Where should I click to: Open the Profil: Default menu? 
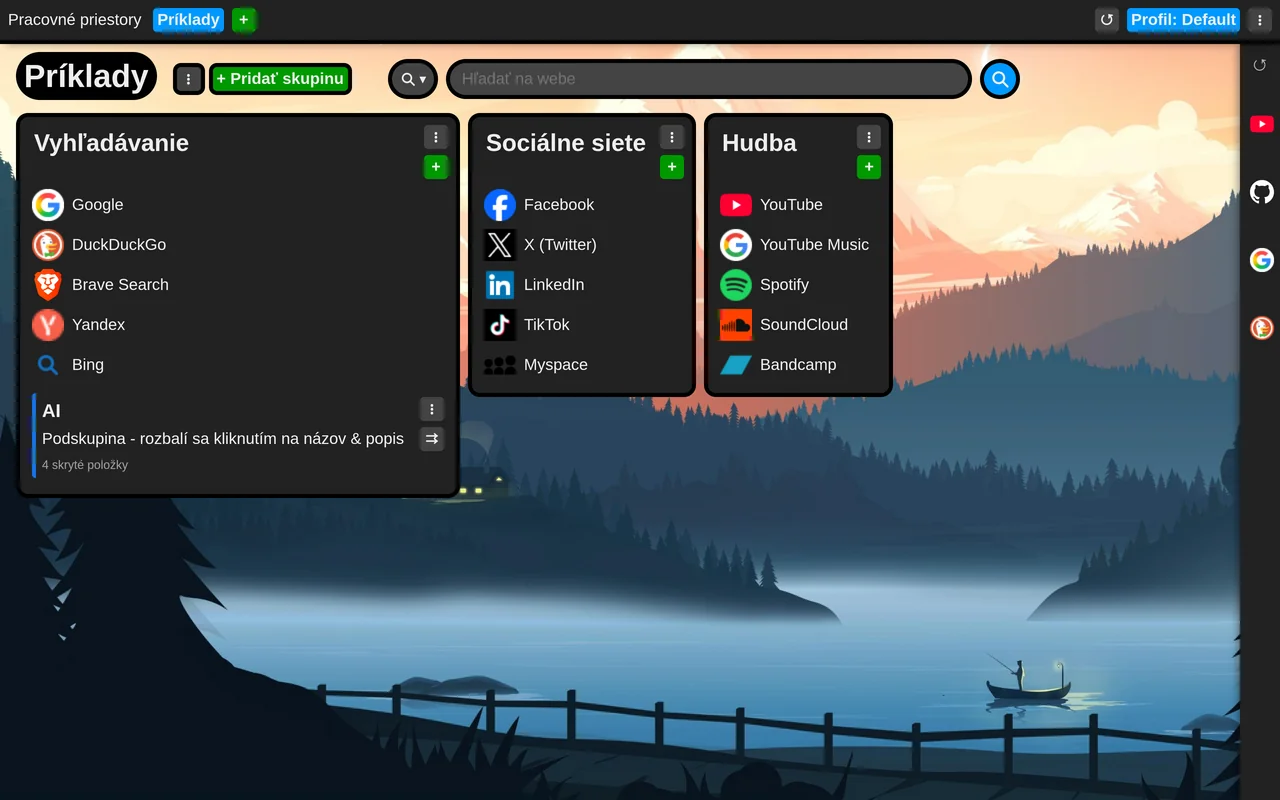click(x=1183, y=20)
